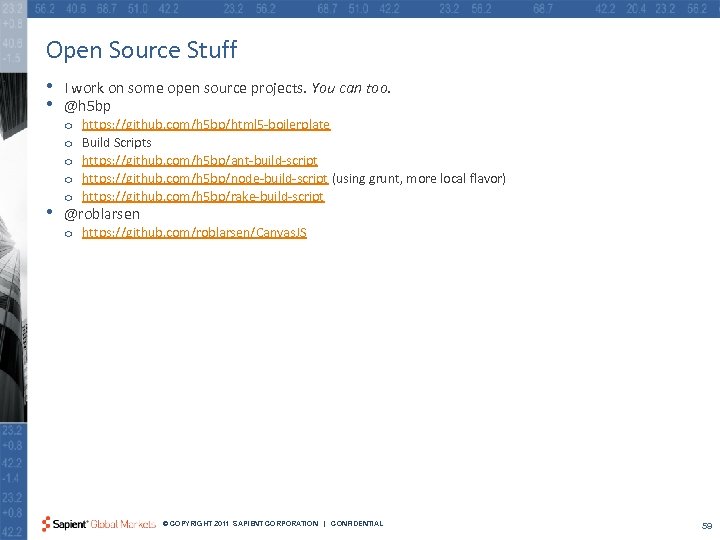Open the rake-build-script GitHub link
Screen dimensions: 720x540
coord(203,196)
